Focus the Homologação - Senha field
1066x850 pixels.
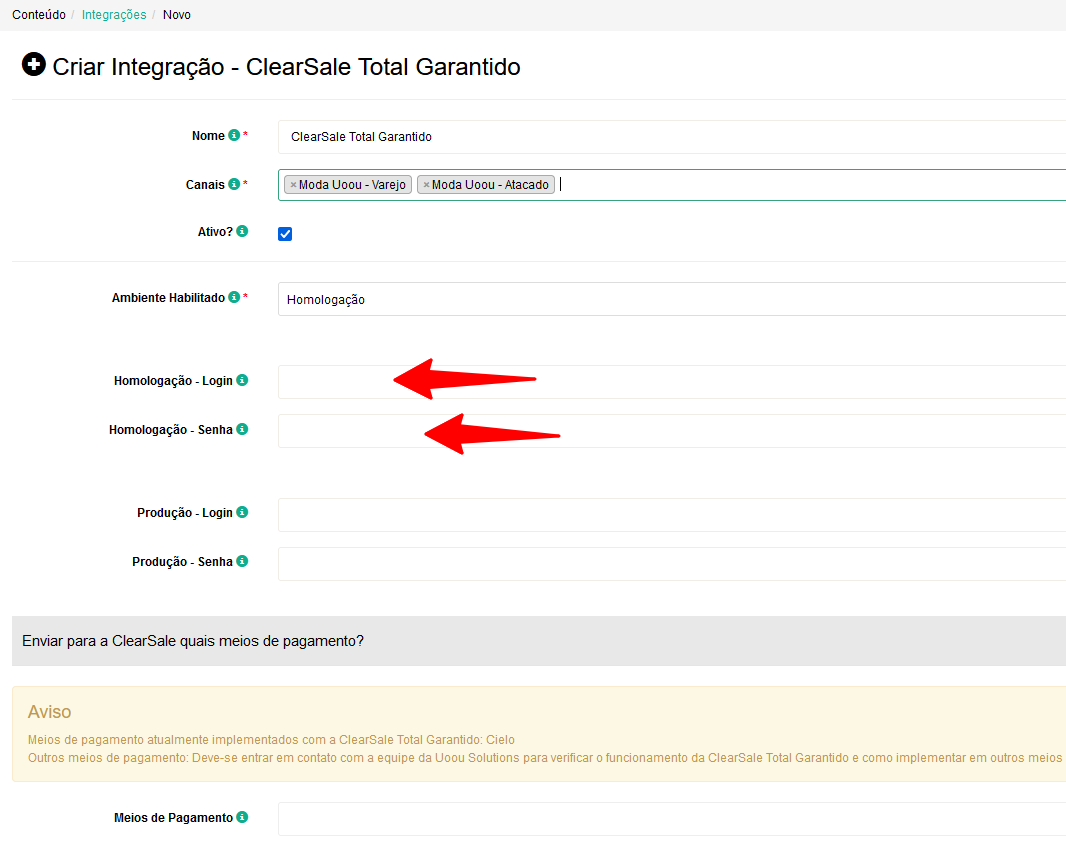coord(672,431)
